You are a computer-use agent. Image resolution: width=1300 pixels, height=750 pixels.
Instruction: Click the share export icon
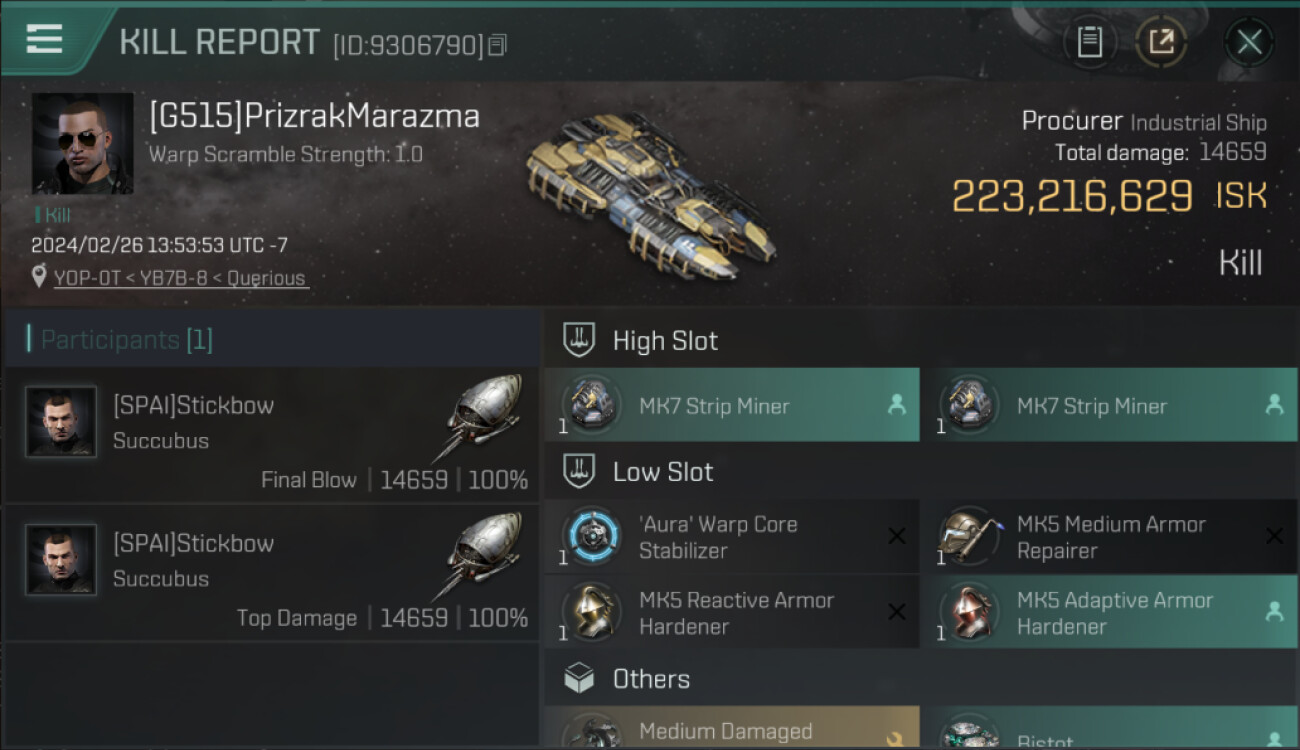(1161, 42)
